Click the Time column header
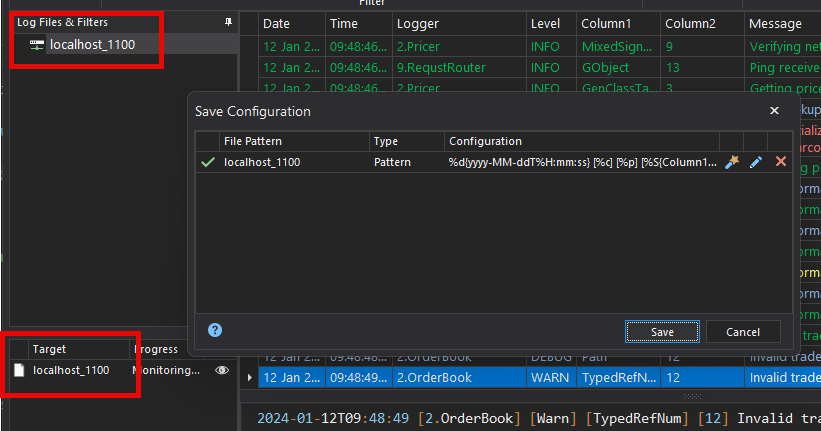This screenshot has height=431, width=821. tap(359, 24)
